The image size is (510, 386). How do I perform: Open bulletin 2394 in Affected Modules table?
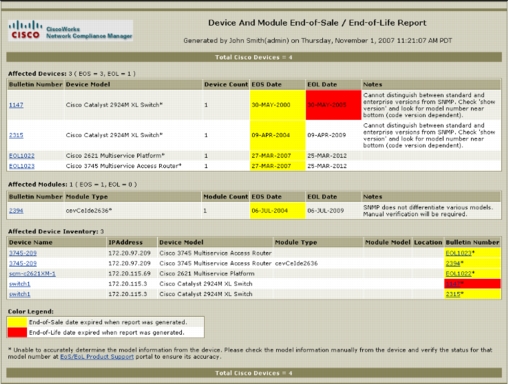coord(16,211)
